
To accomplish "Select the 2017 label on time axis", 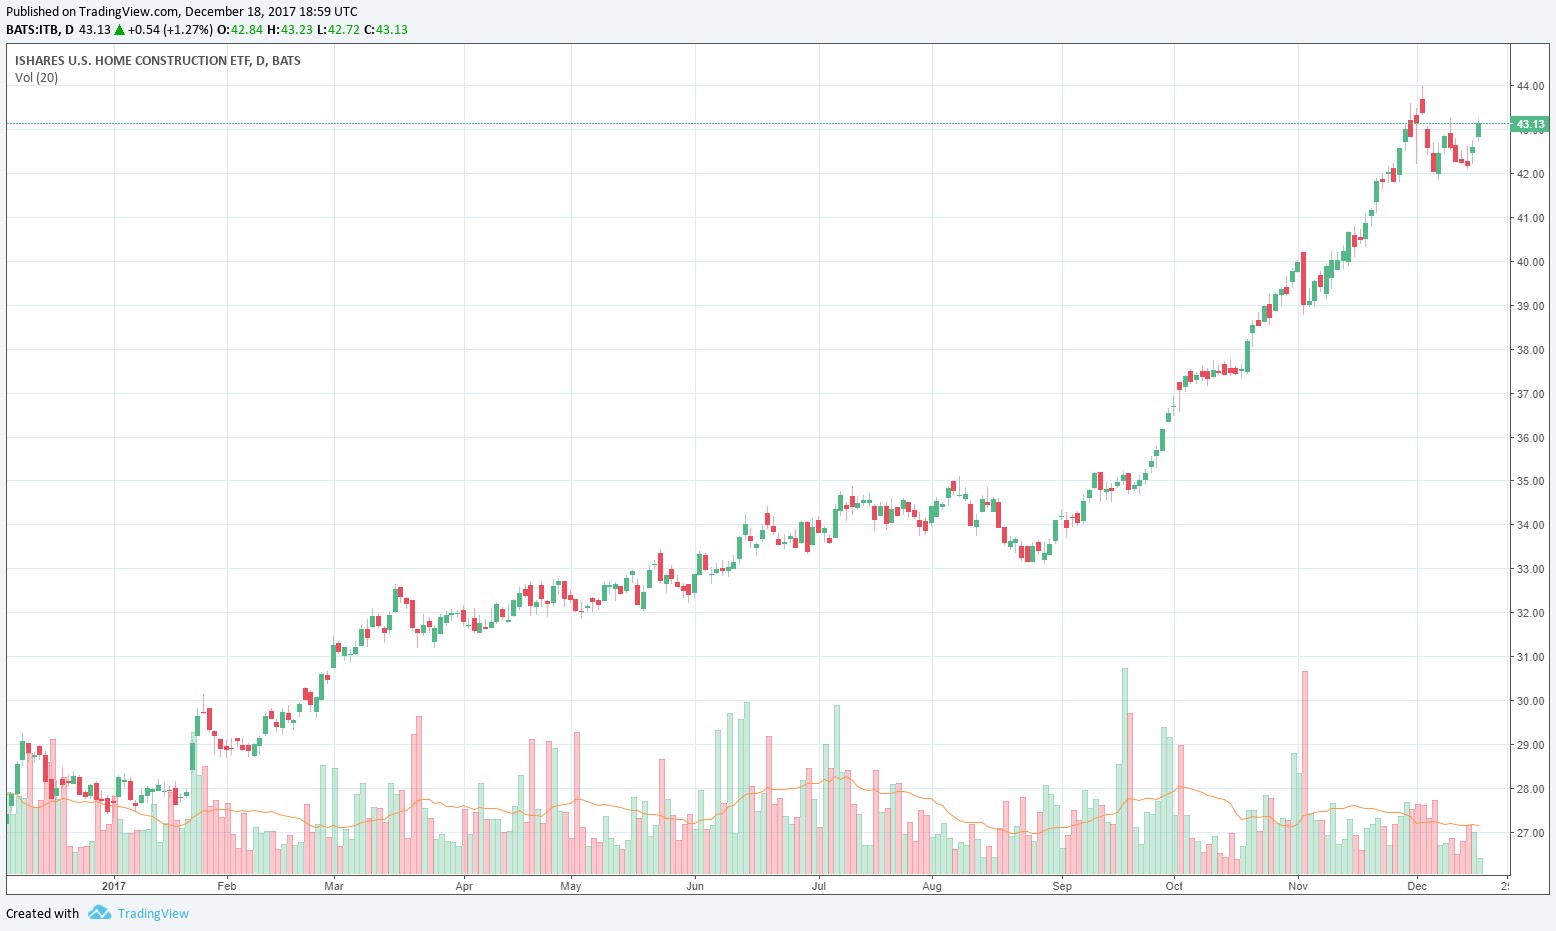I will (x=114, y=886).
